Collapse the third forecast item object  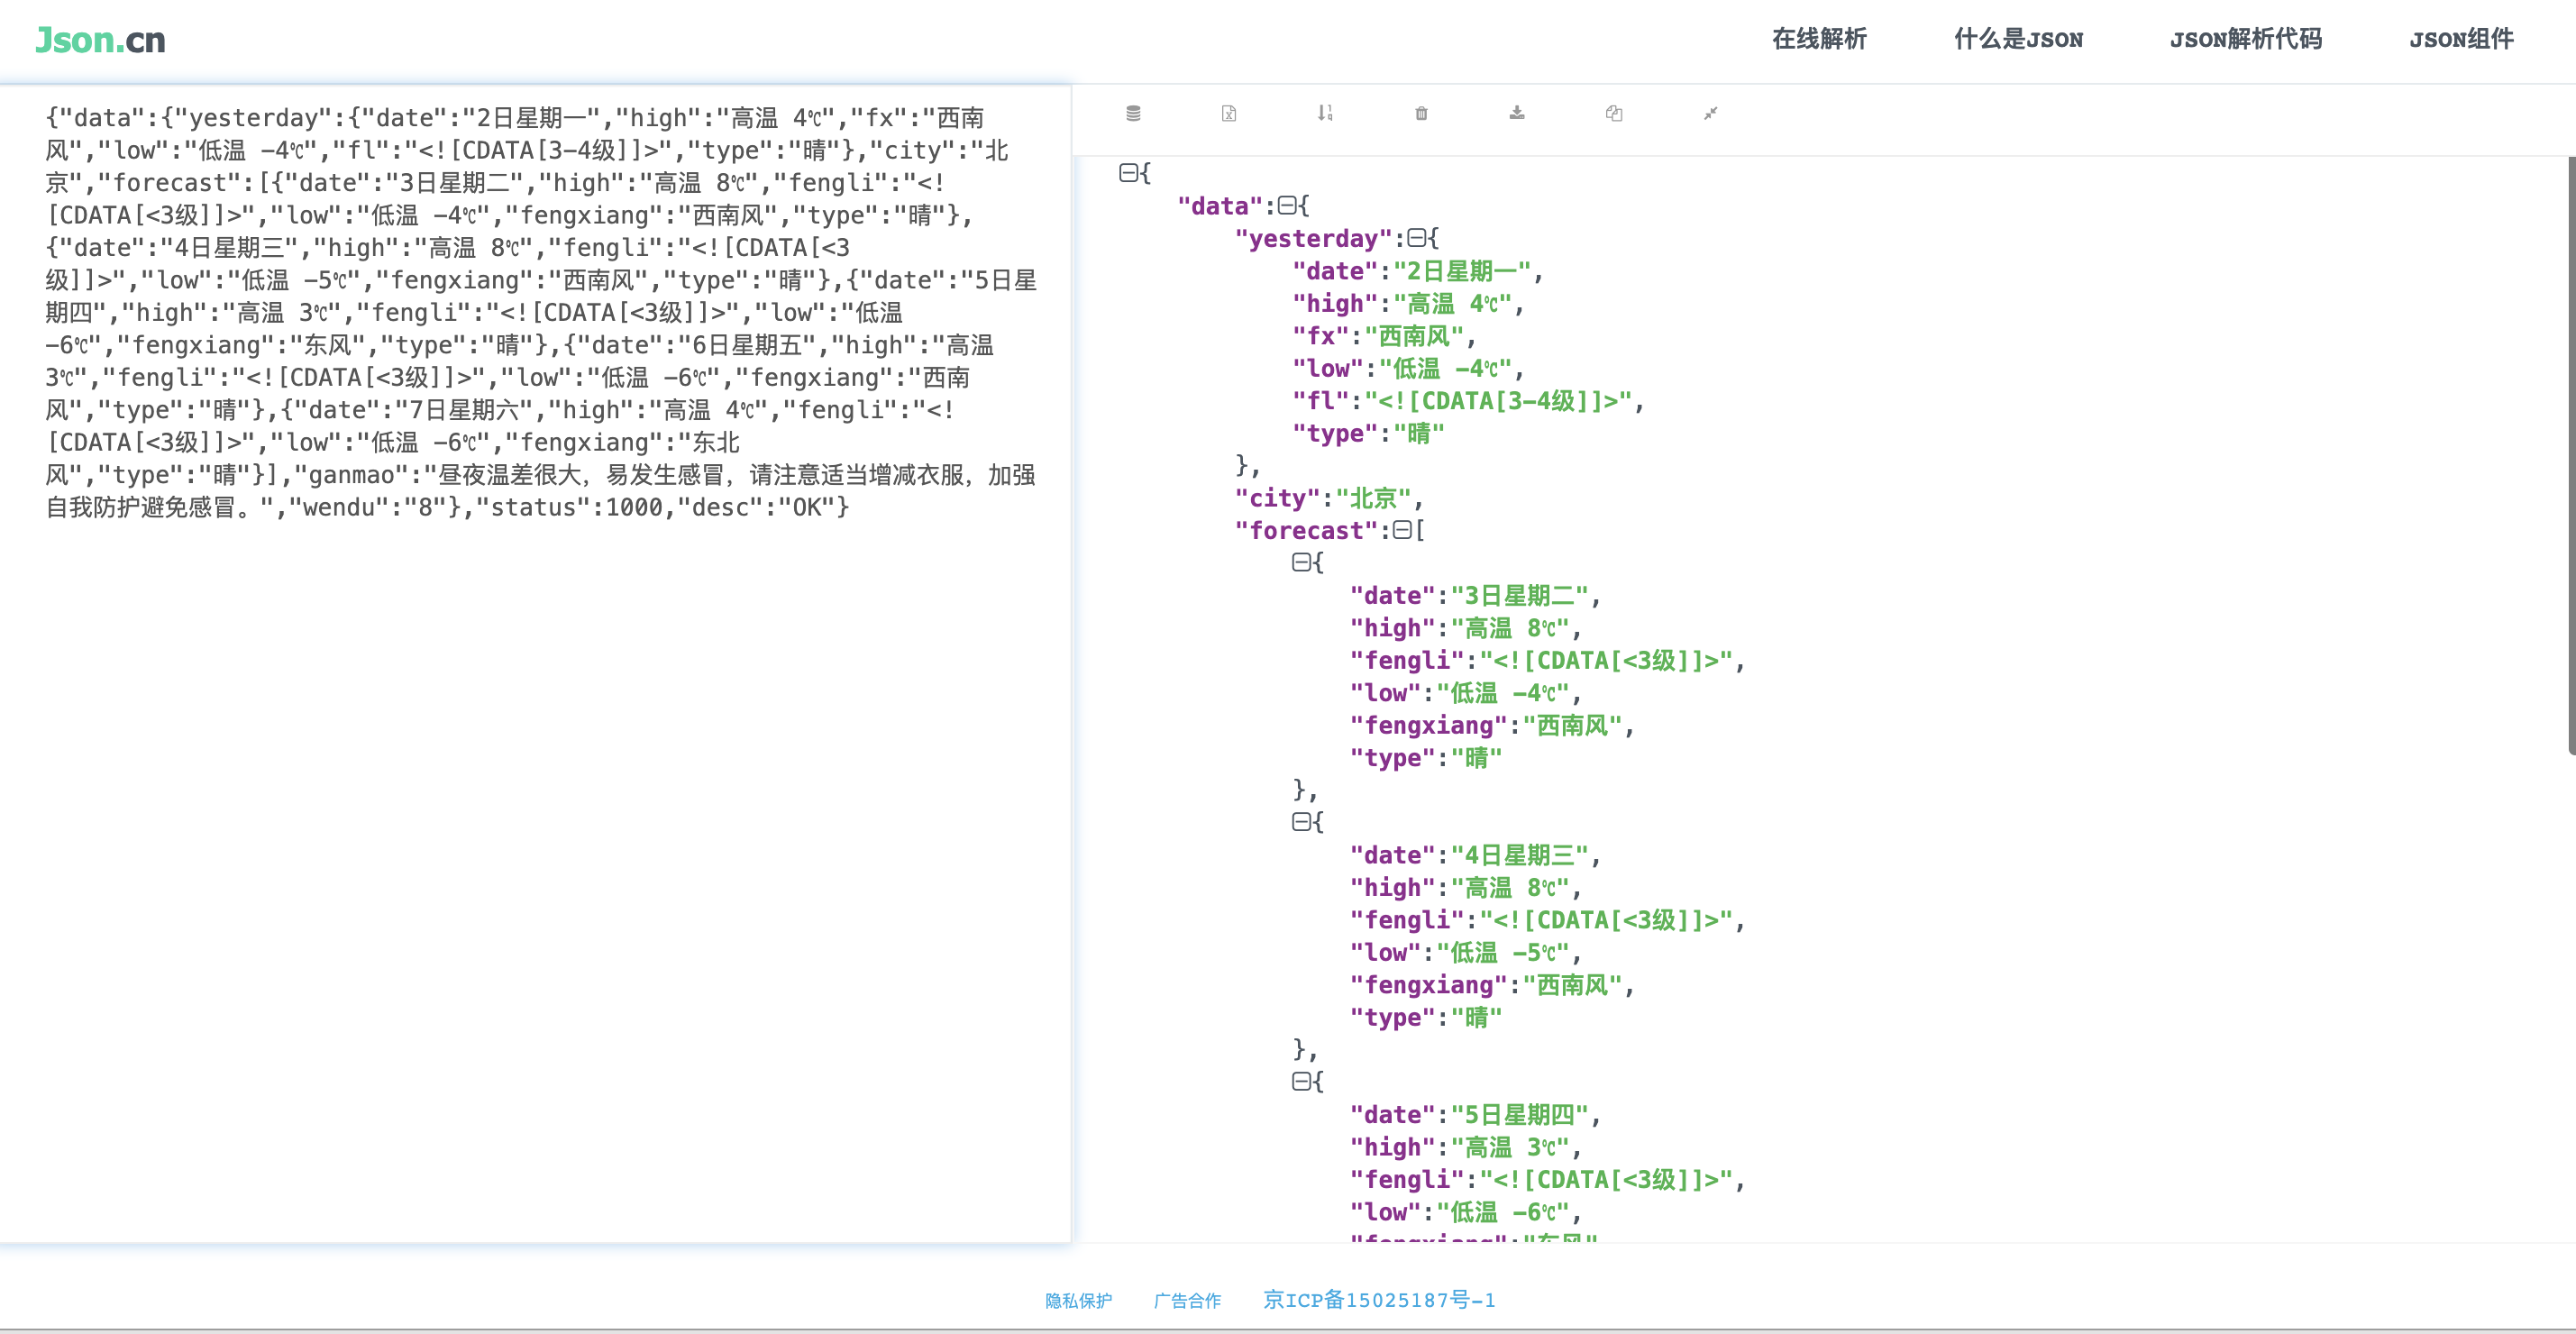point(1301,1081)
